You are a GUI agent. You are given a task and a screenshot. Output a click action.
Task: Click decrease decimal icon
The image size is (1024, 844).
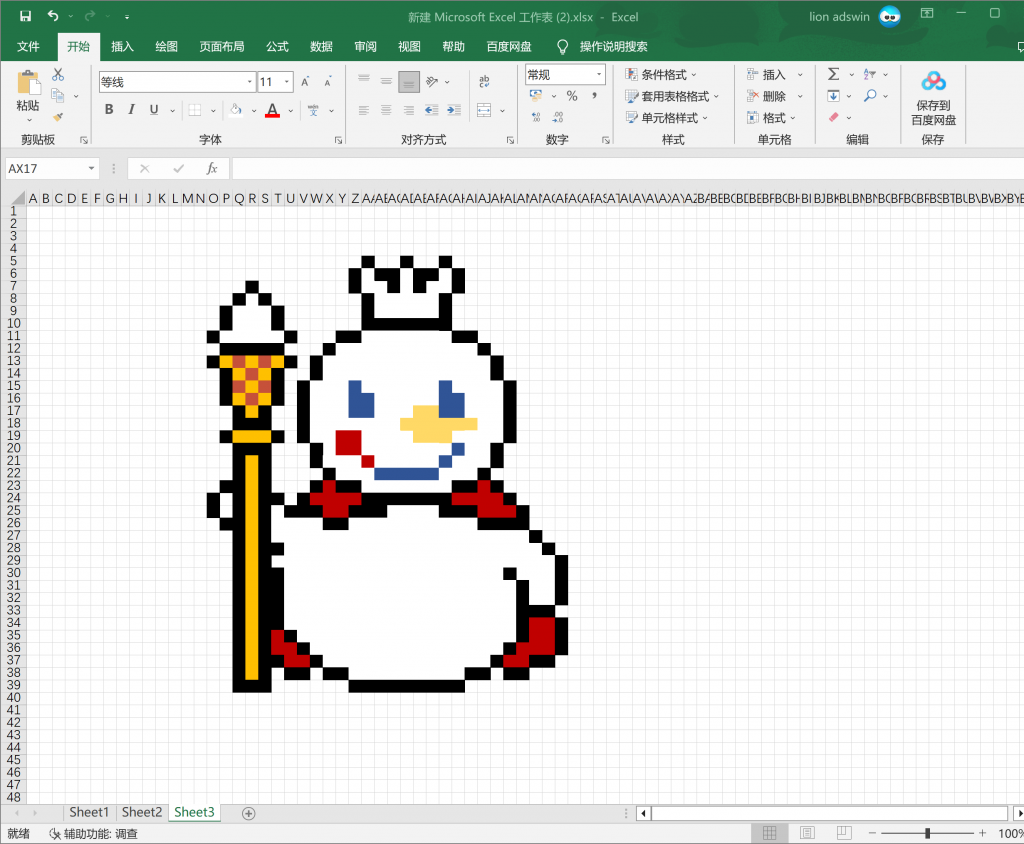click(x=558, y=118)
